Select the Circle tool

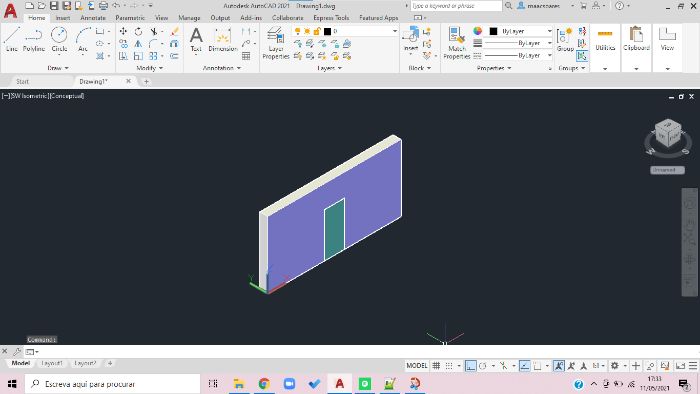pos(59,39)
